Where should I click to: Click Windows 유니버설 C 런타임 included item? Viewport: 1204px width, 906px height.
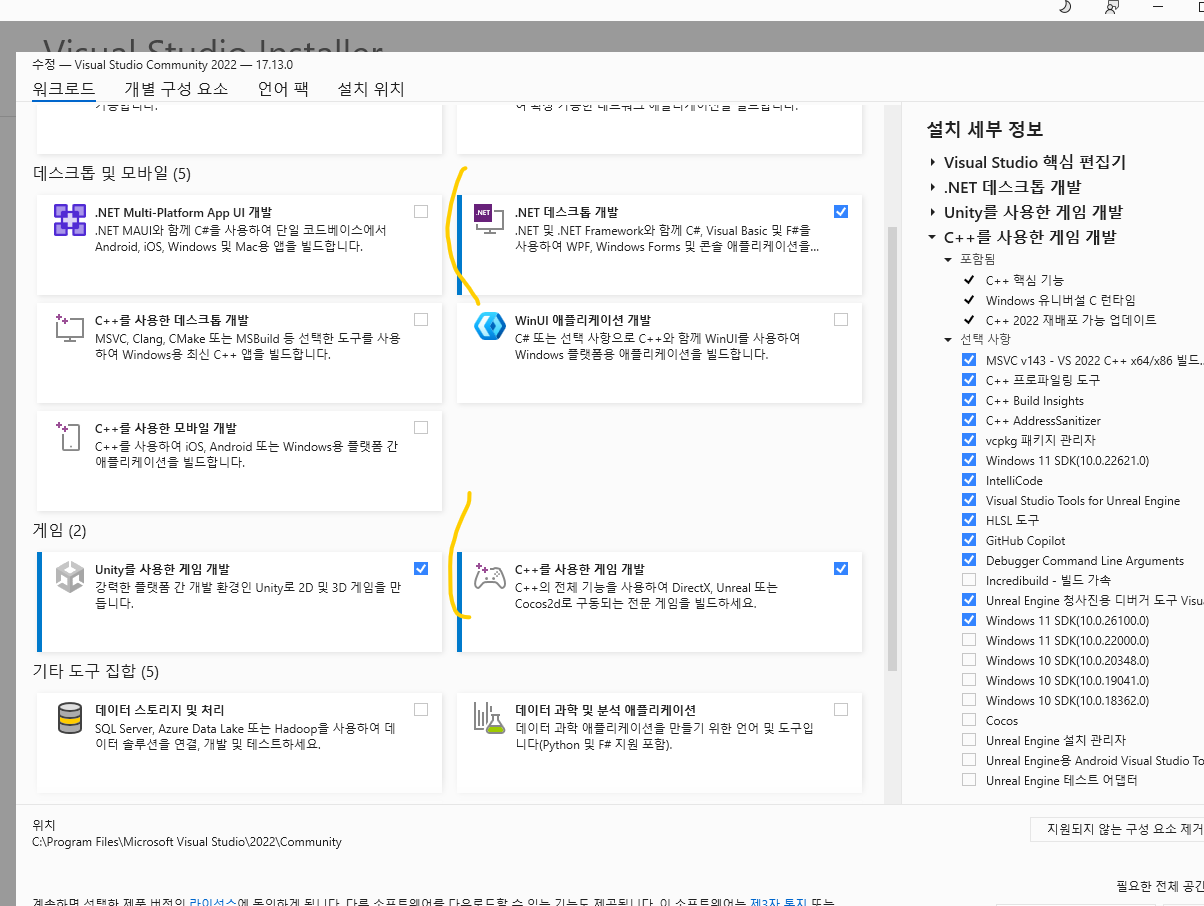[x=1060, y=300]
